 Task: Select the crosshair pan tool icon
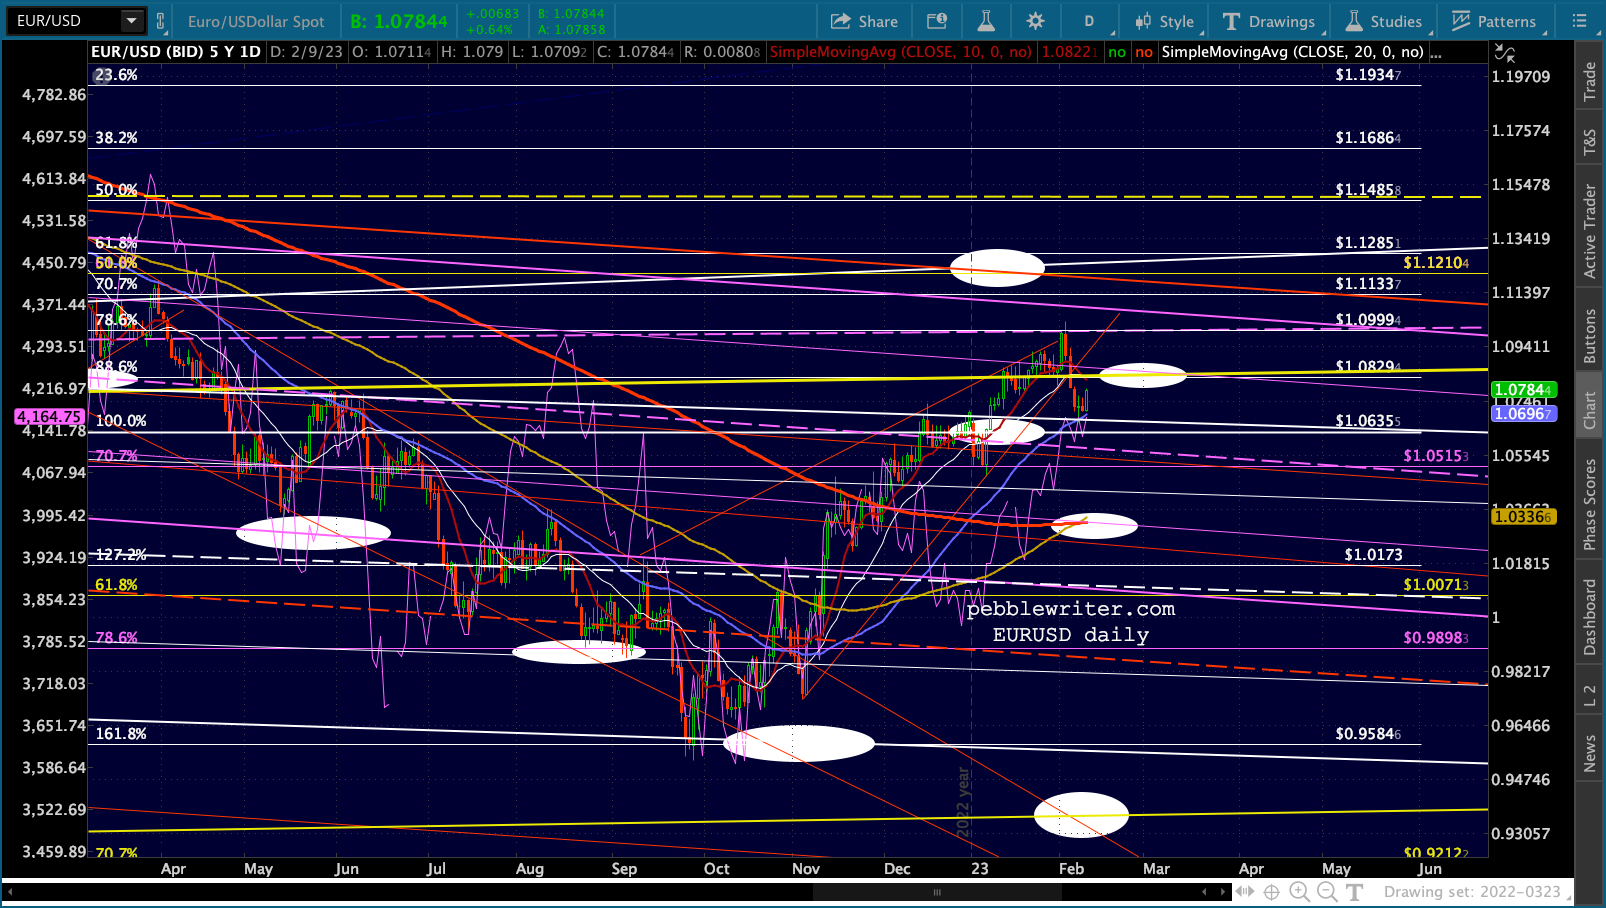pyautogui.click(x=1272, y=892)
